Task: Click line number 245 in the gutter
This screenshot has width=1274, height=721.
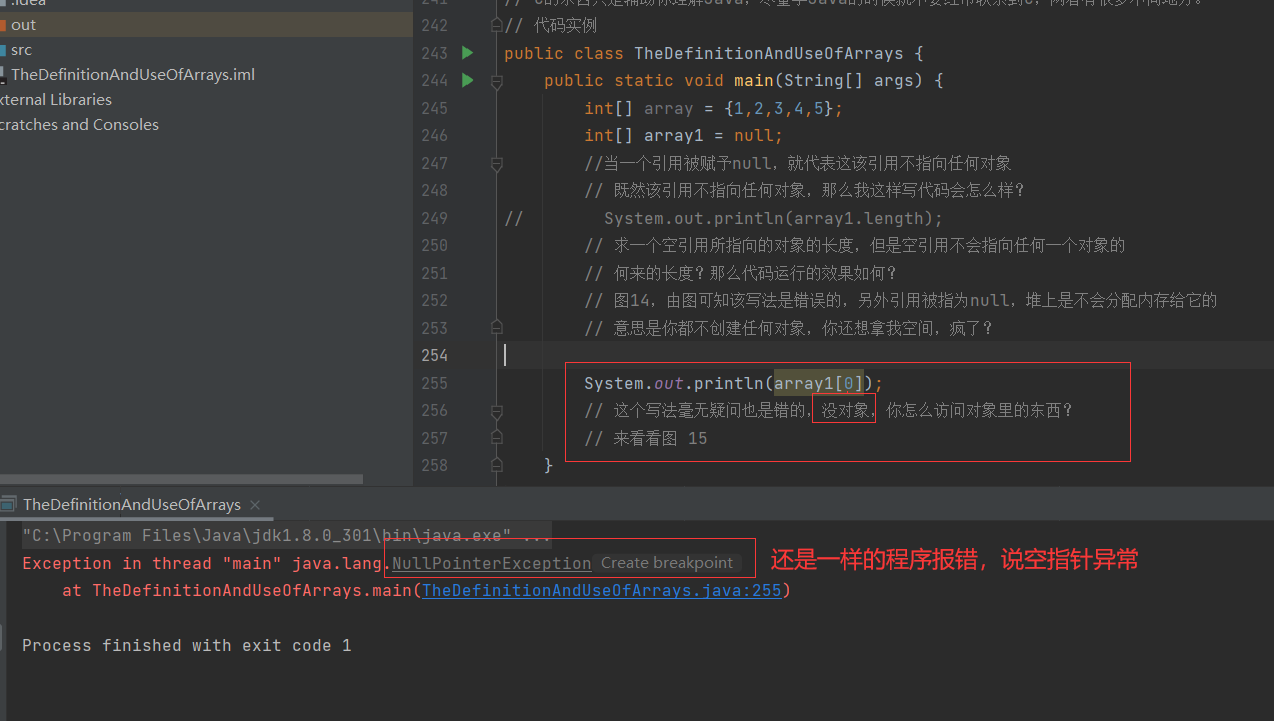Action: 435,108
